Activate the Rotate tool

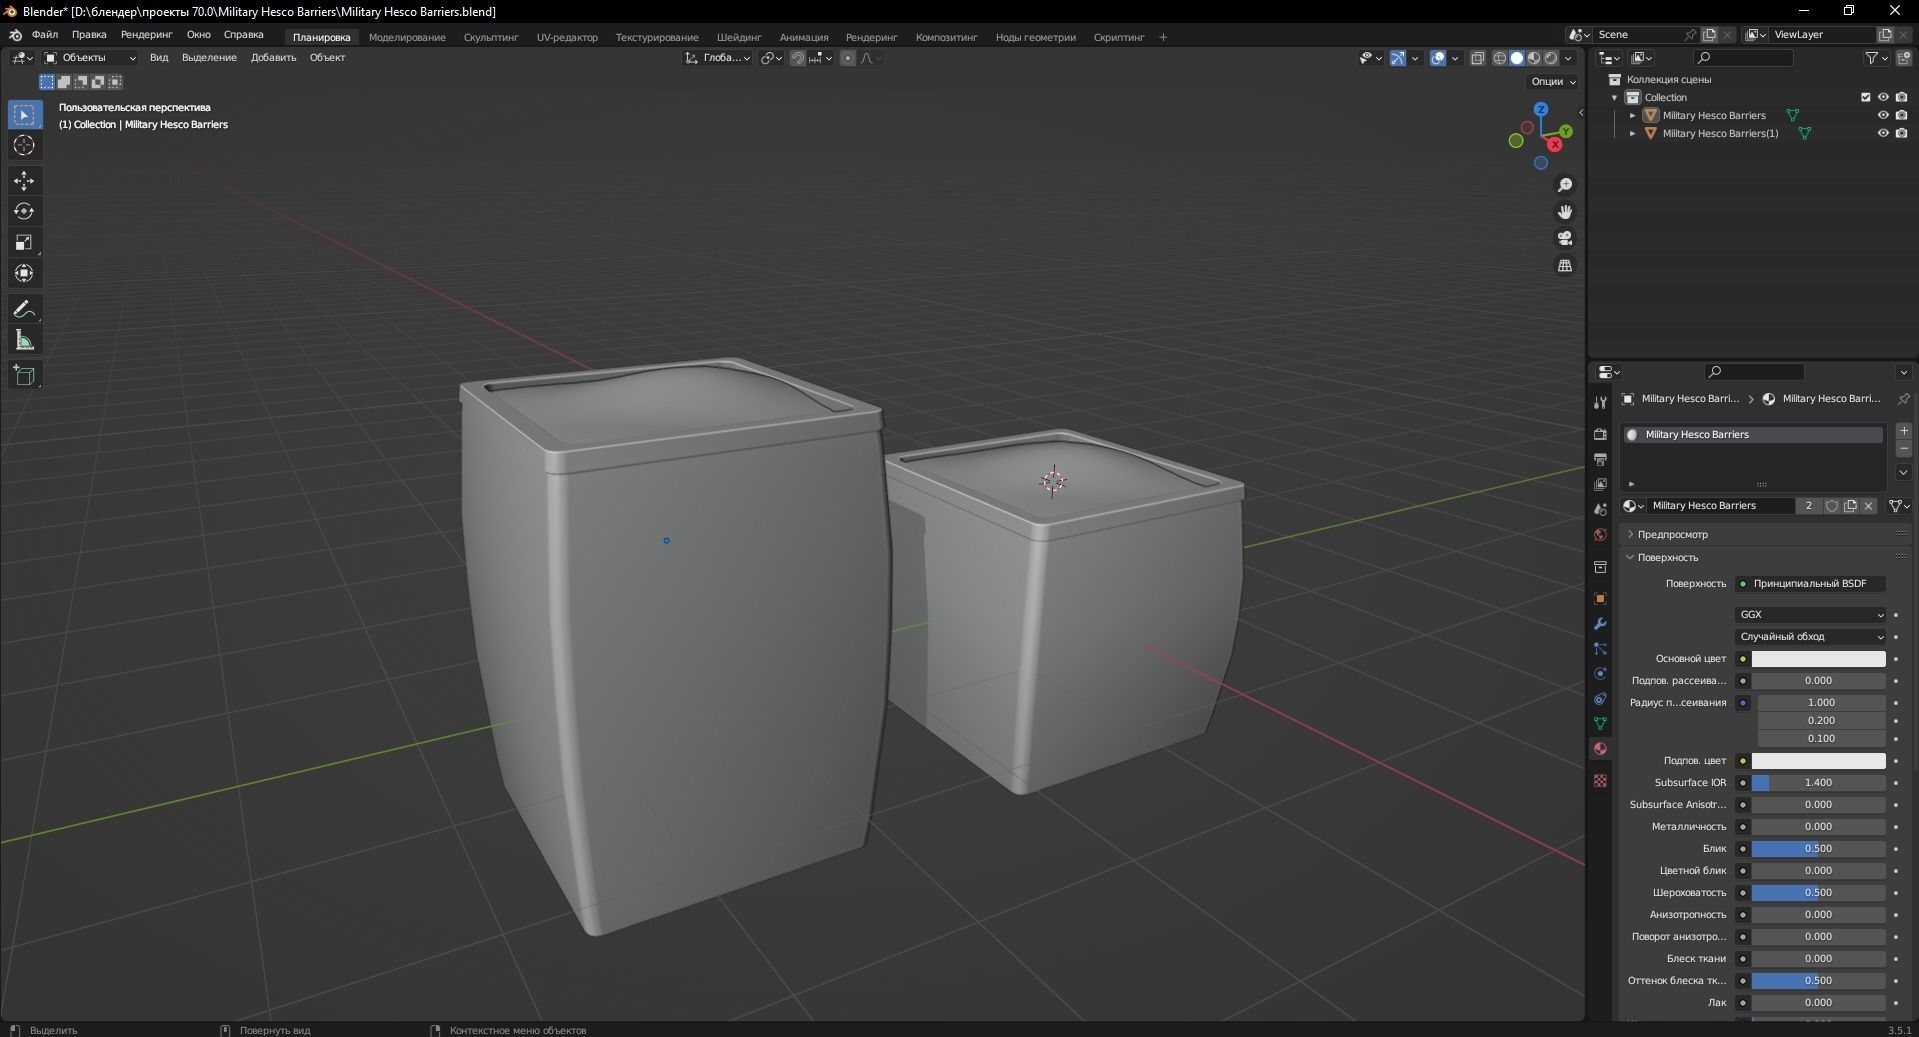coord(24,212)
